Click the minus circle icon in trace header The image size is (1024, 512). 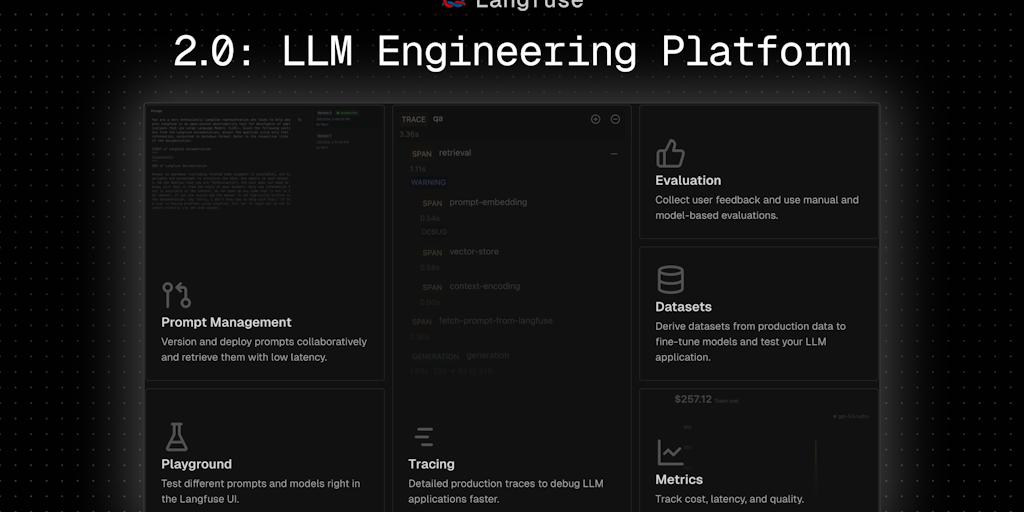[x=615, y=119]
